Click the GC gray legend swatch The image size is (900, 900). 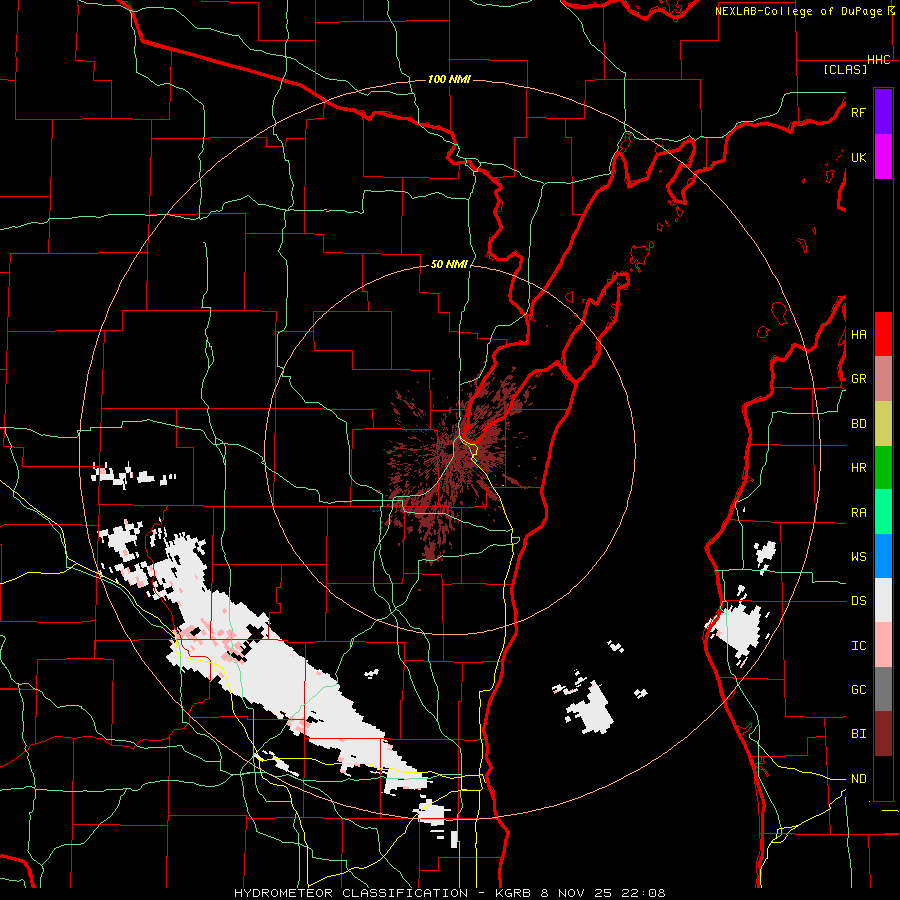[883, 689]
